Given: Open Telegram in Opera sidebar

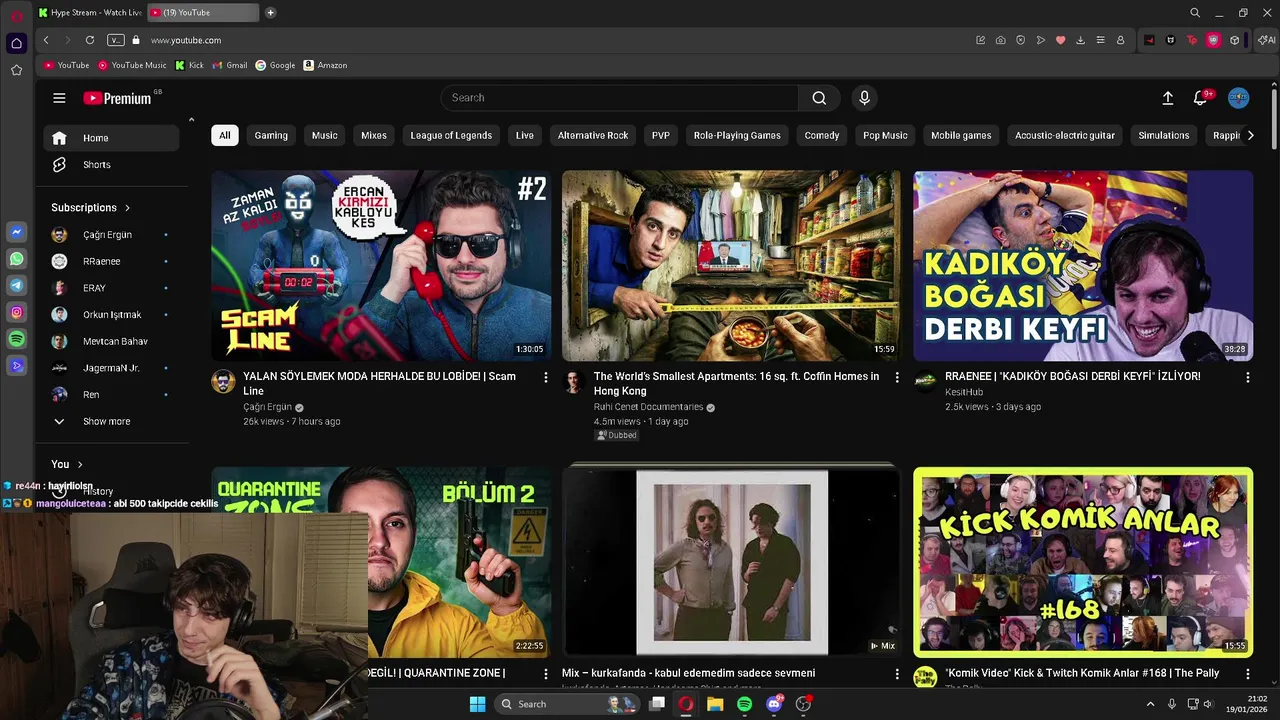Looking at the screenshot, I should (x=17, y=286).
